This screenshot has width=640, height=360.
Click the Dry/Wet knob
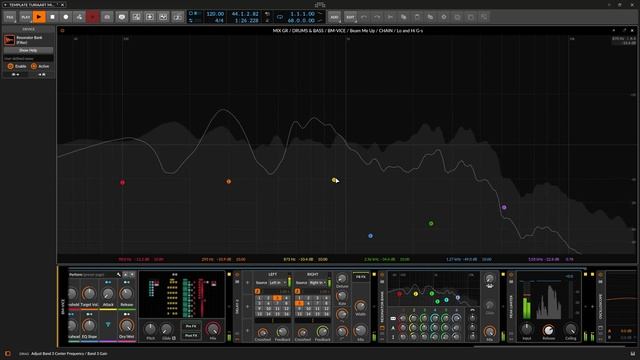click(127, 326)
